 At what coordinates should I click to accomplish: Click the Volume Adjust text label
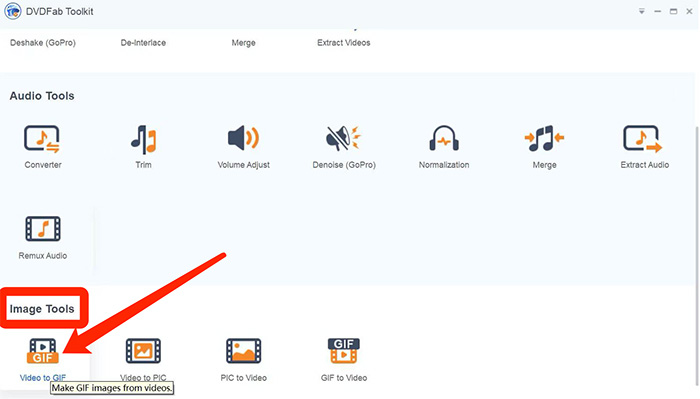(x=243, y=165)
